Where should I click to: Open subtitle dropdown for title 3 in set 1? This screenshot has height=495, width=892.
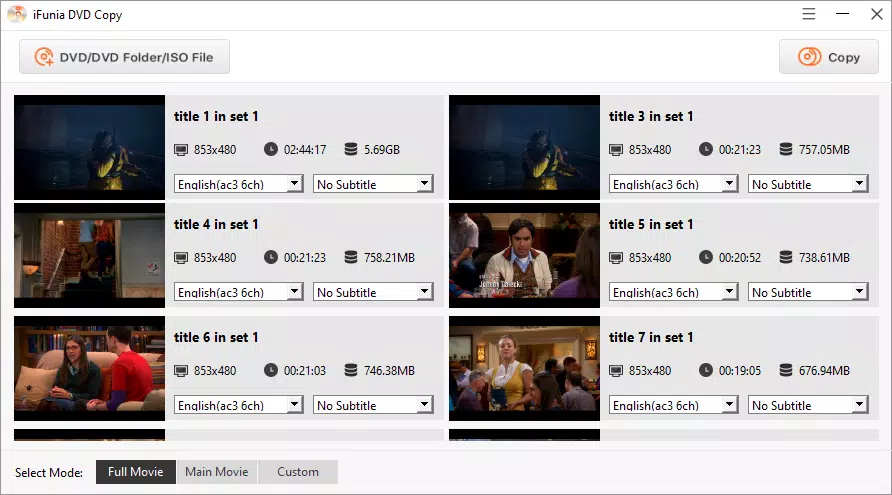tap(808, 184)
